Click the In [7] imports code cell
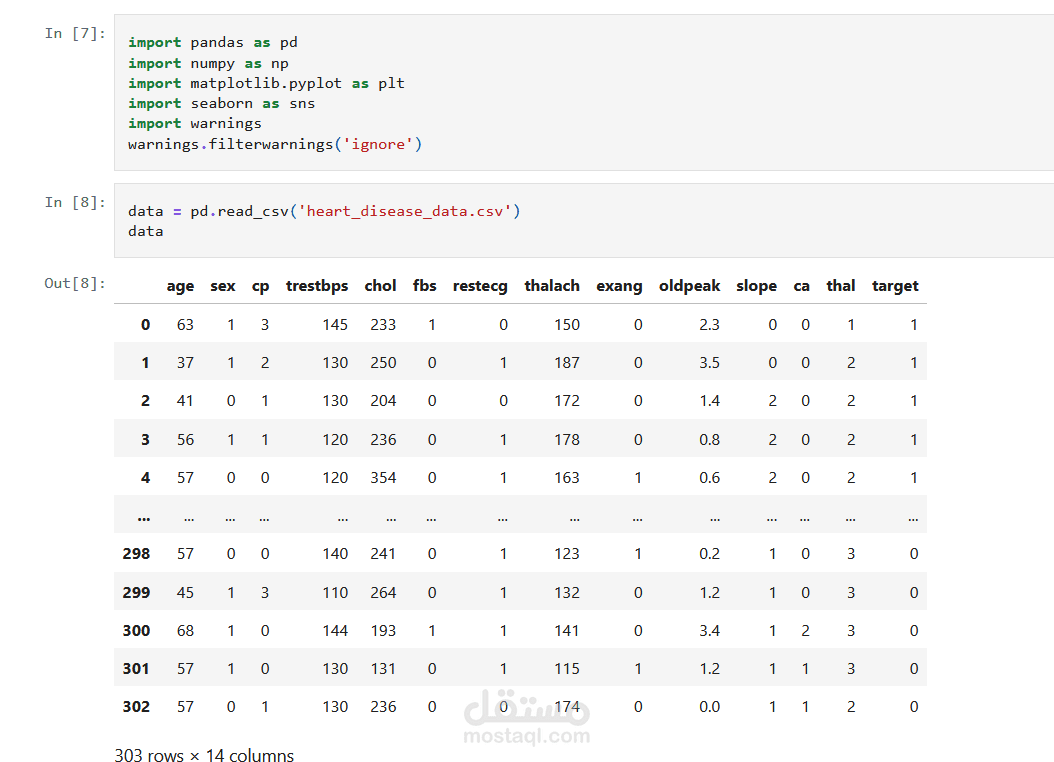The width and height of the screenshot is (1054, 762). point(583,93)
